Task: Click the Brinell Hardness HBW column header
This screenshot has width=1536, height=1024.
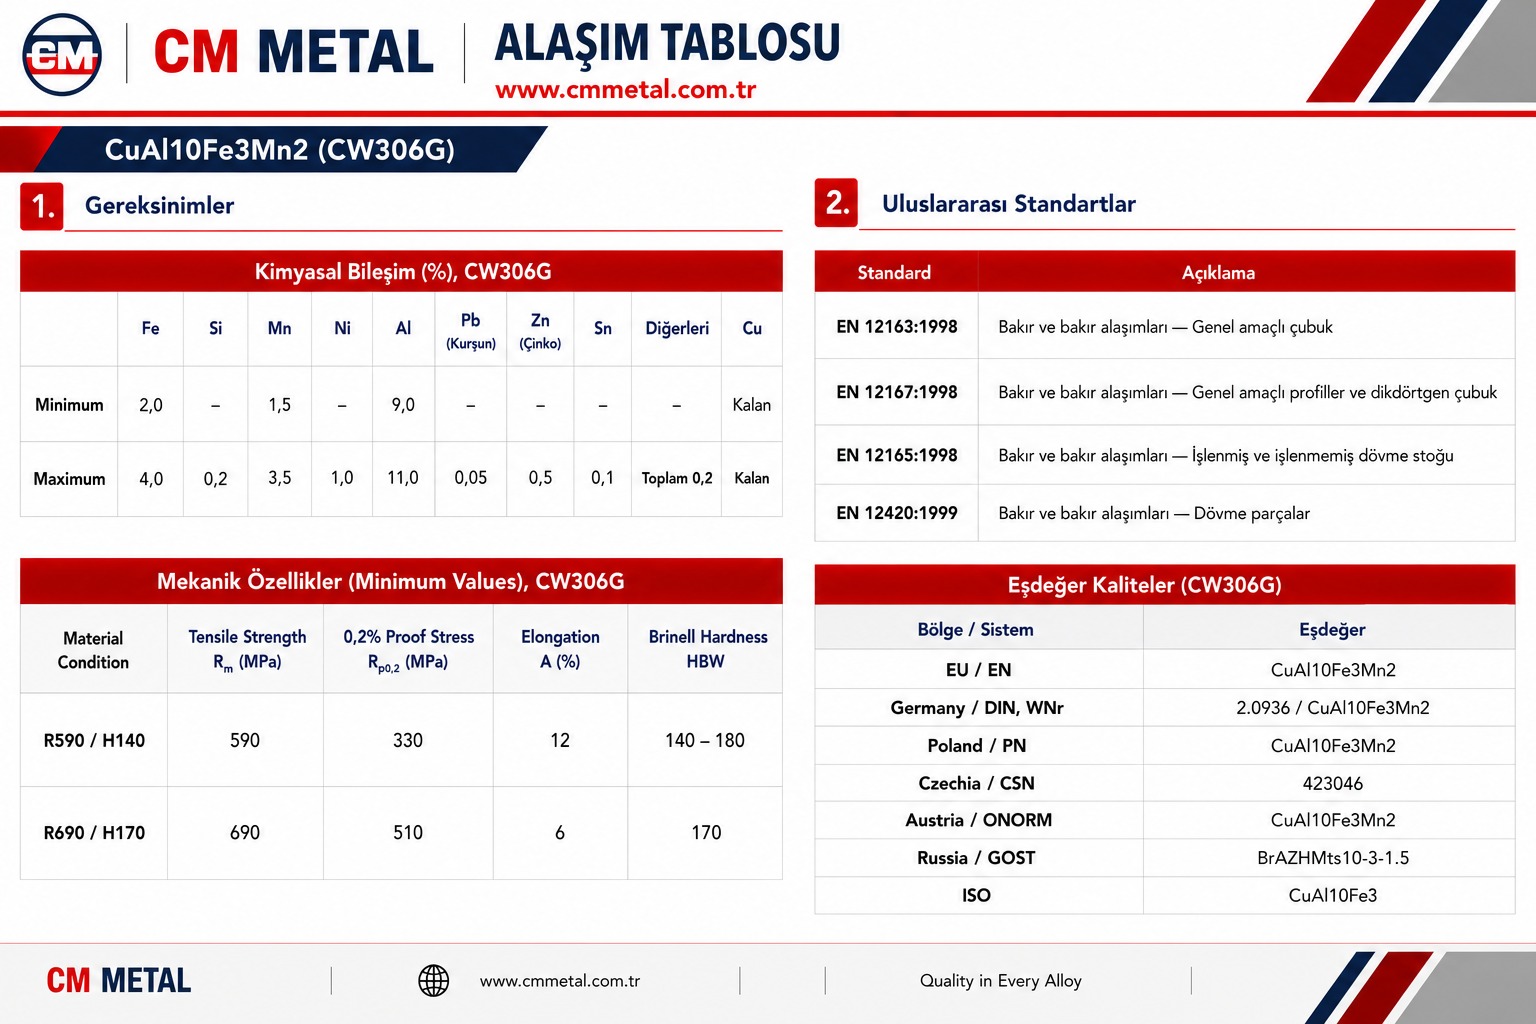Action: tap(707, 649)
